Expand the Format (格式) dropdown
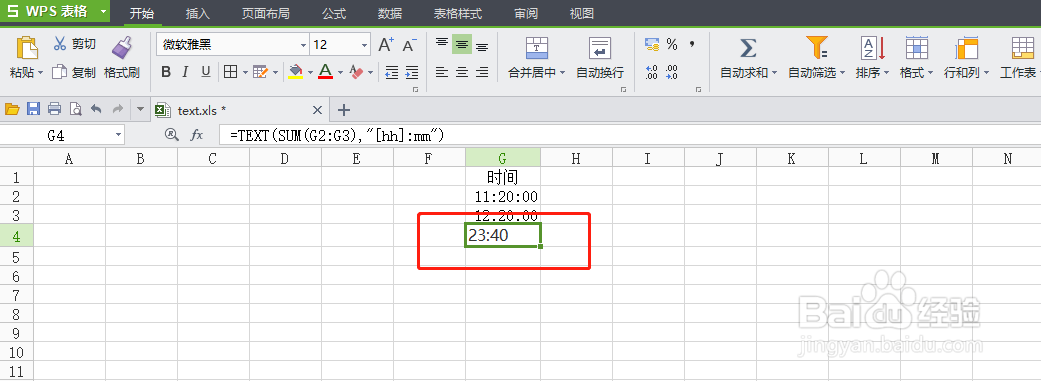Viewport: 1041px width, 381px height. tap(930, 73)
